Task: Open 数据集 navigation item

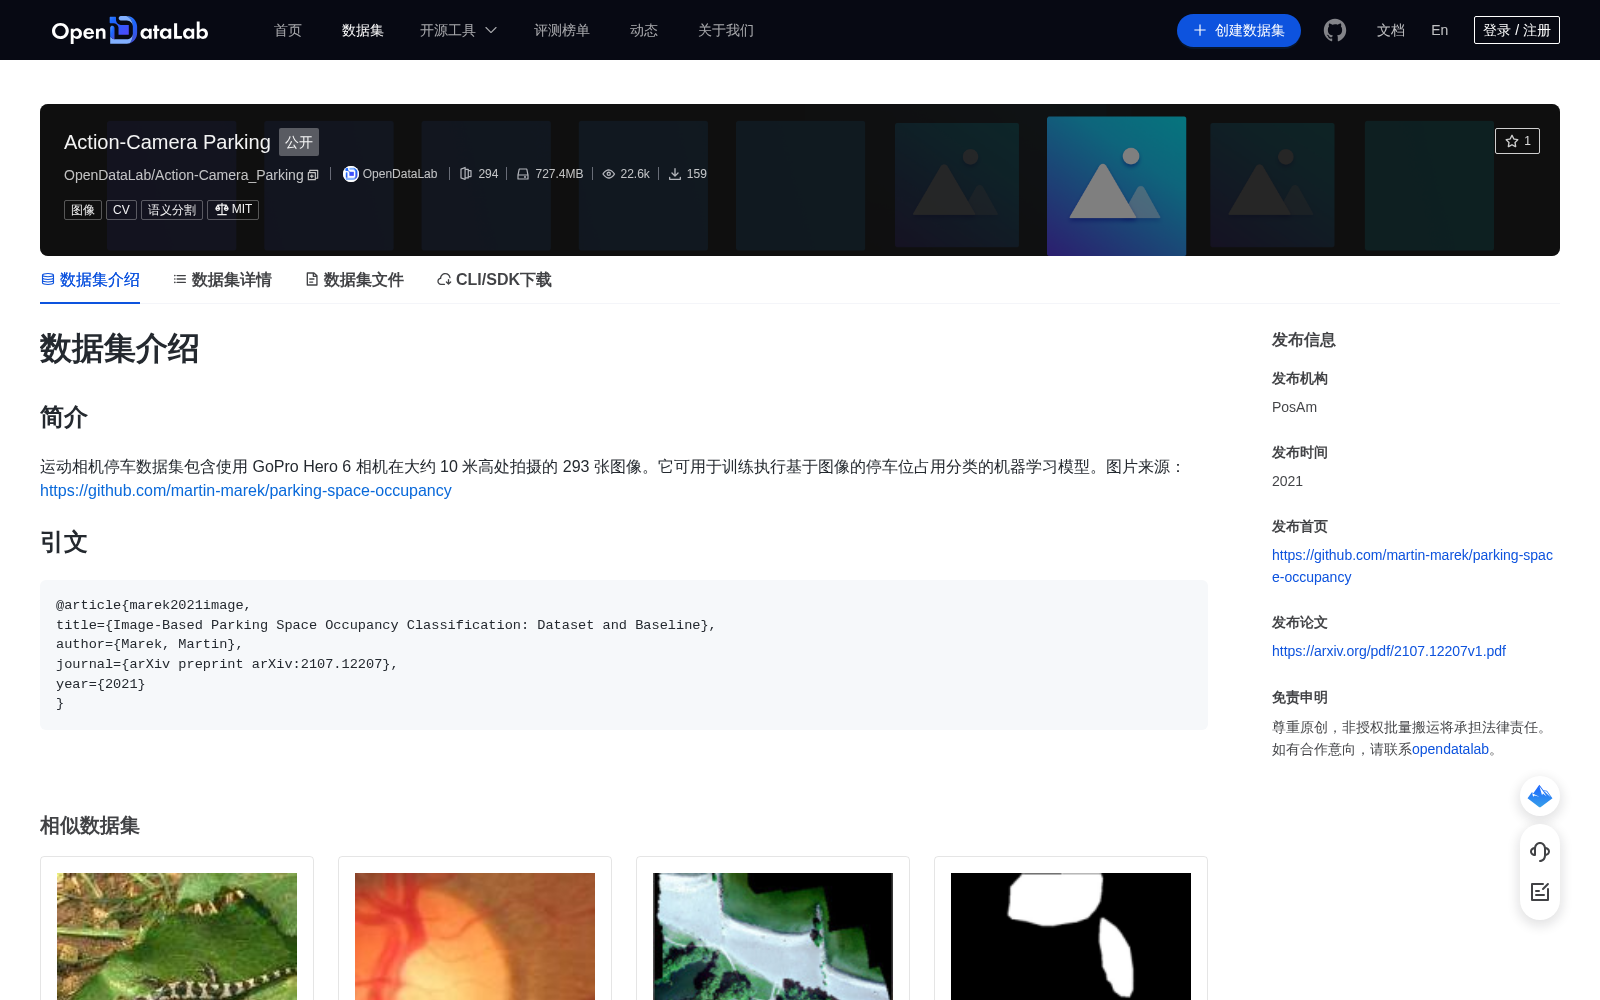Action: [x=363, y=30]
